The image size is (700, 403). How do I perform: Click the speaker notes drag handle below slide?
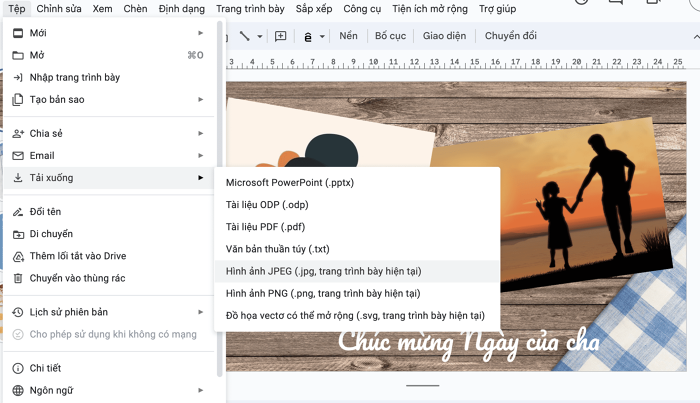tap(422, 386)
